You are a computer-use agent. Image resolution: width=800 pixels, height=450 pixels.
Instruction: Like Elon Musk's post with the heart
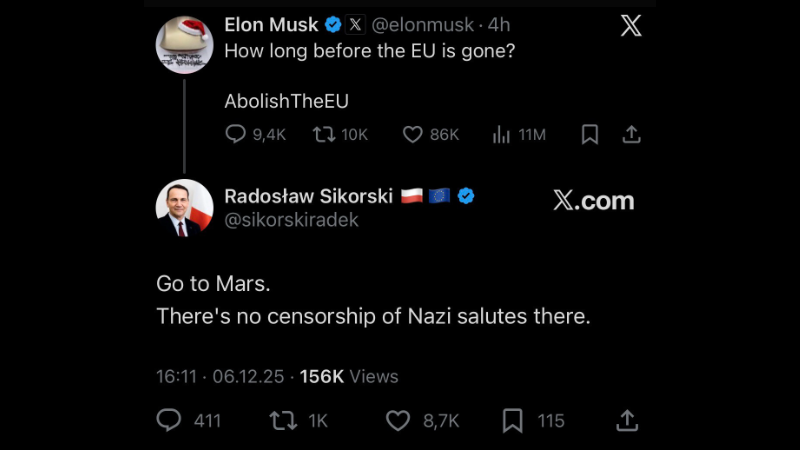412,134
